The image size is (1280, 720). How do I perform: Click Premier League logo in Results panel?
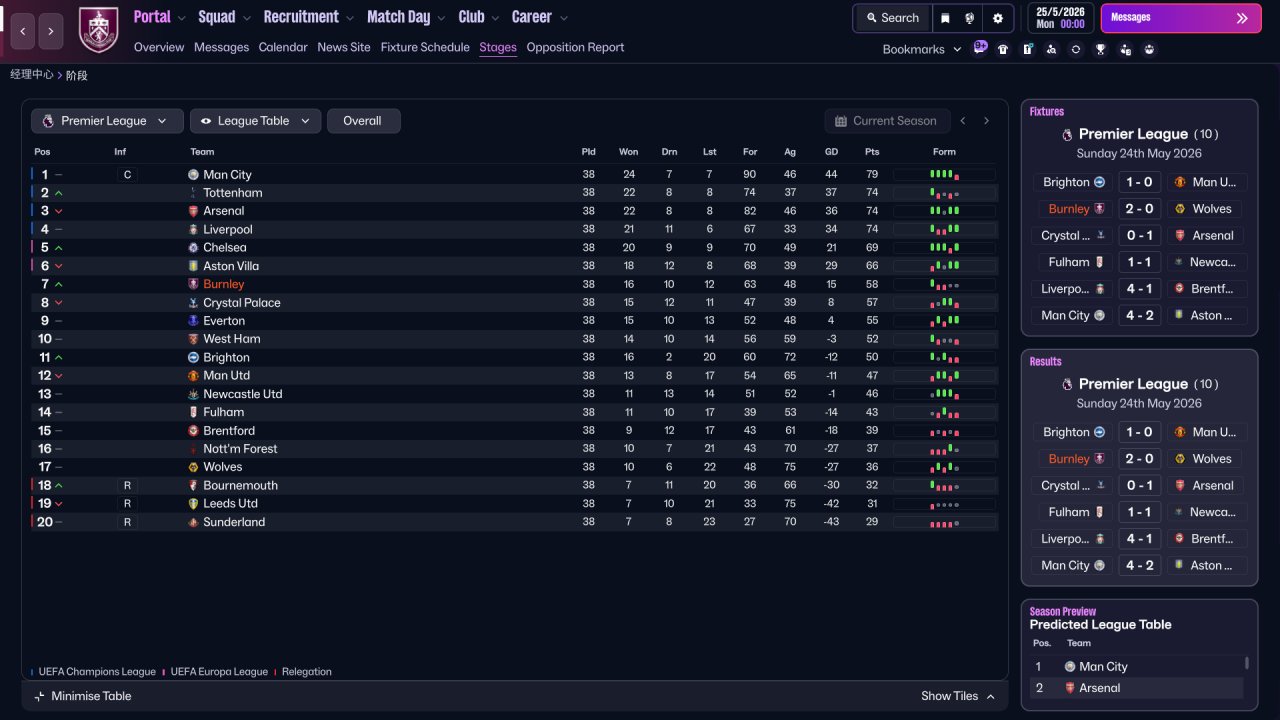tap(1067, 384)
